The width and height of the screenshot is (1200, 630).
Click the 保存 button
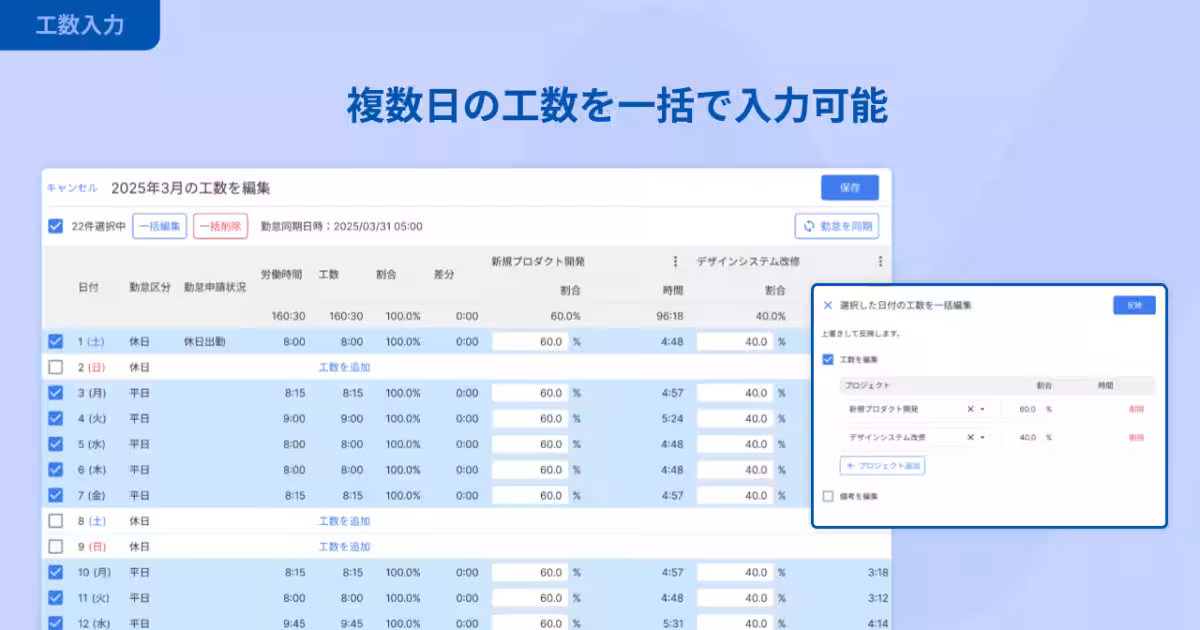[x=849, y=187]
